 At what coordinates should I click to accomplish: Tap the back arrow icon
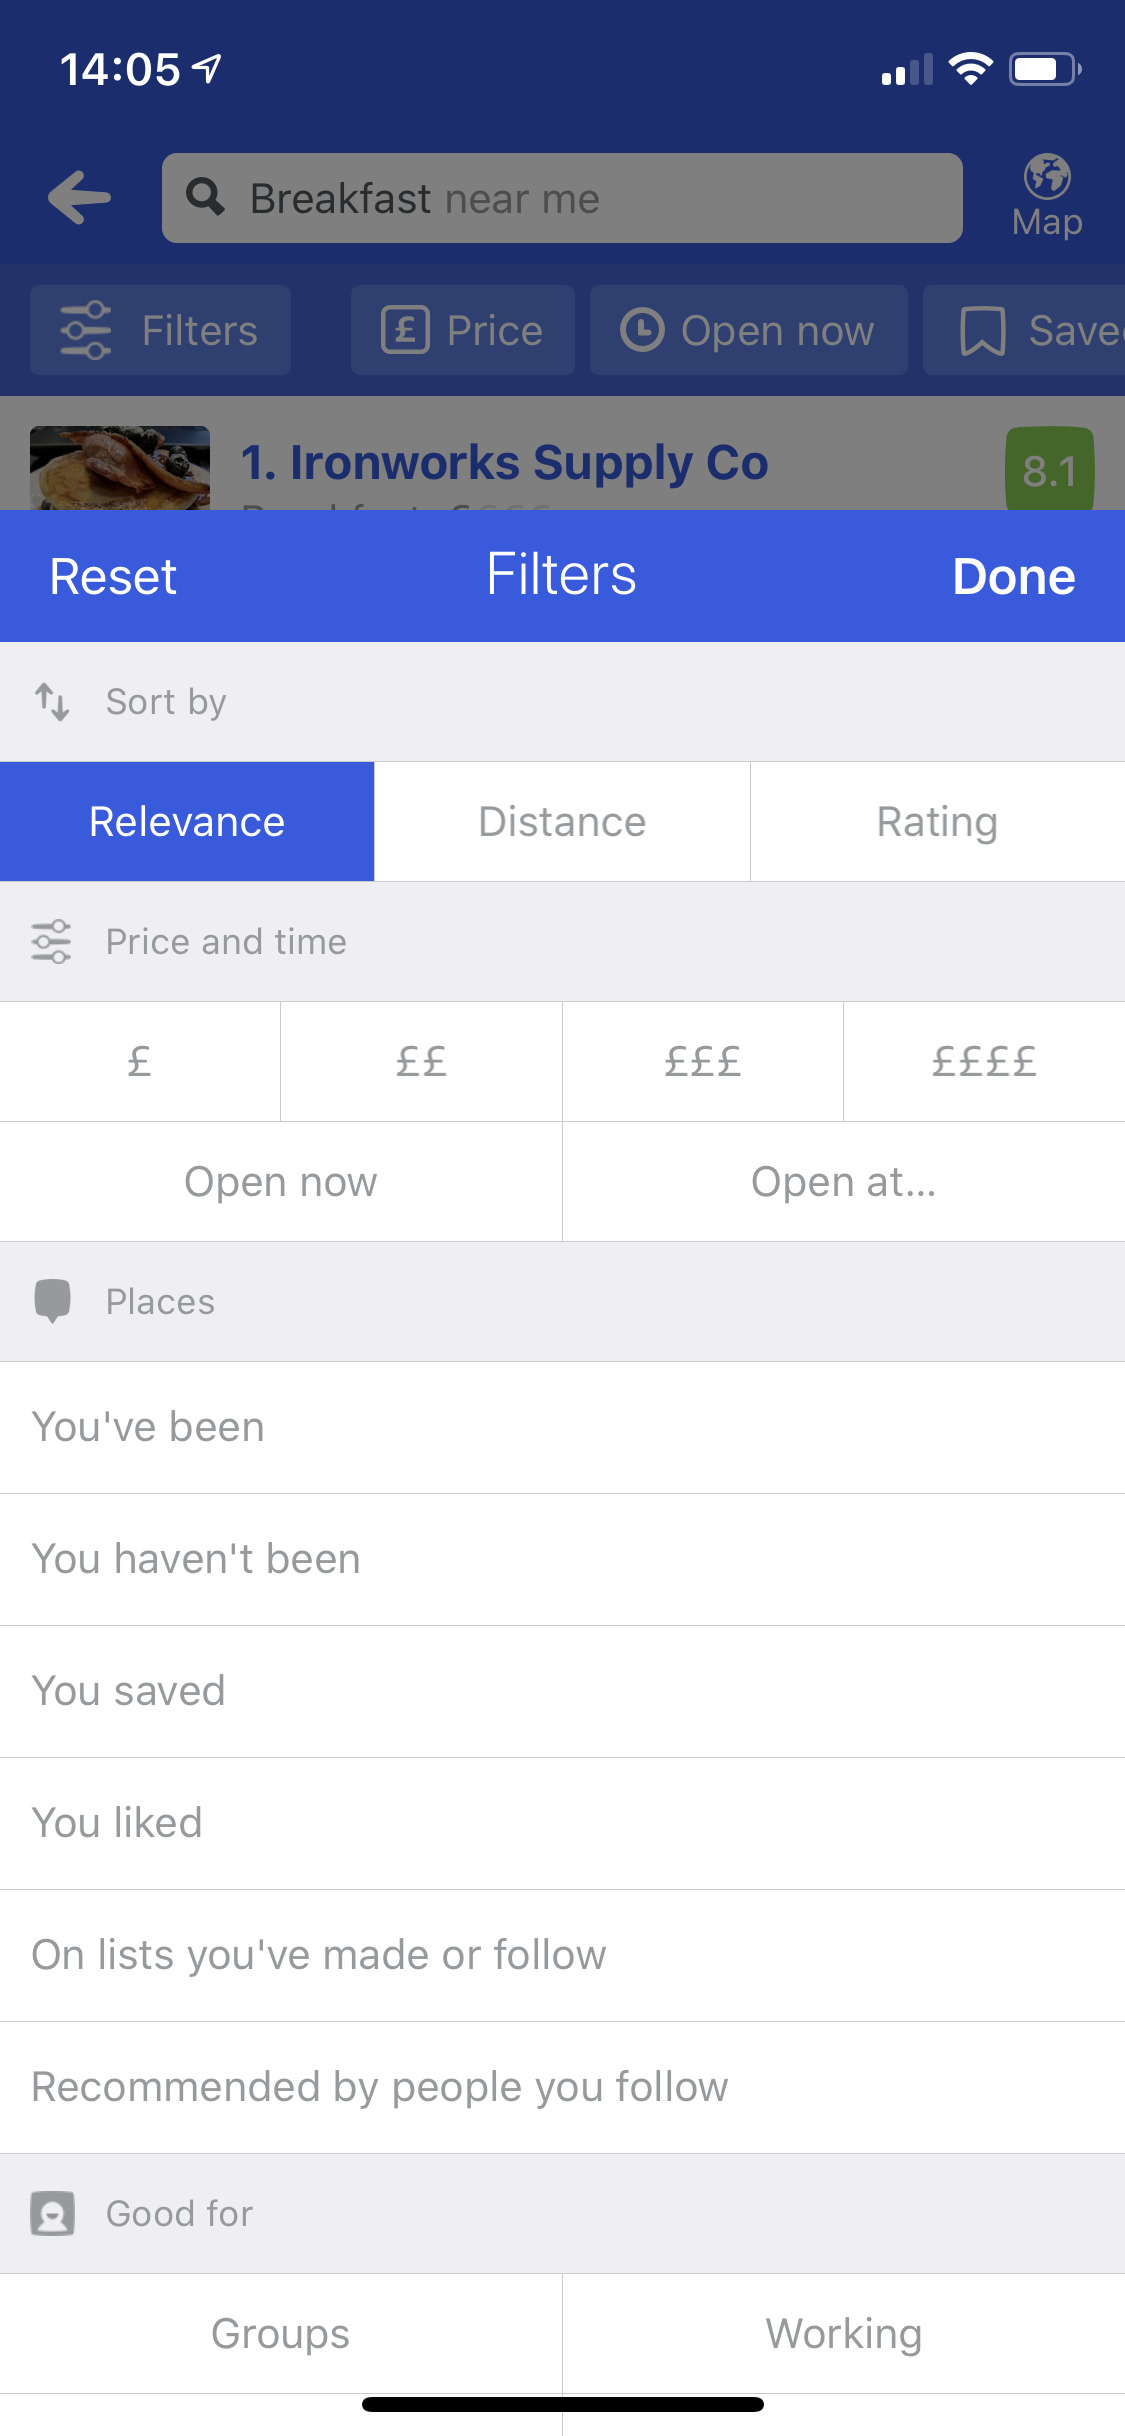coord(80,197)
